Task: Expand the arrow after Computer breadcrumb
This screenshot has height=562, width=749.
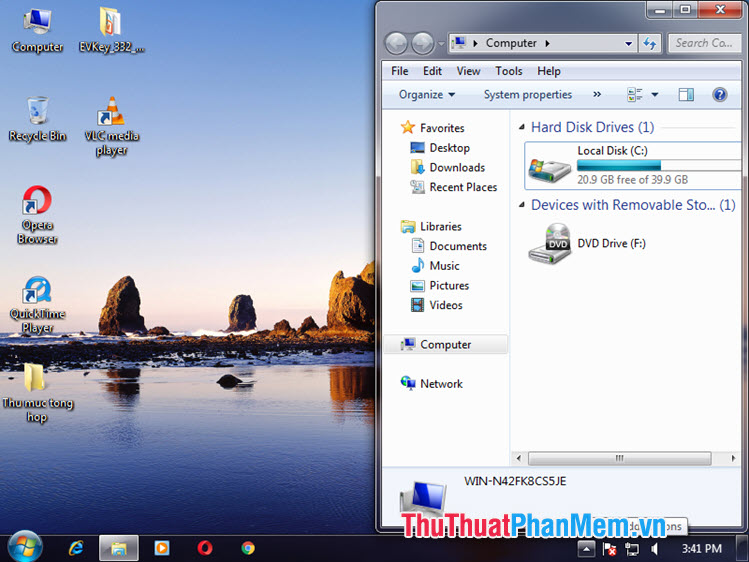Action: (x=547, y=43)
